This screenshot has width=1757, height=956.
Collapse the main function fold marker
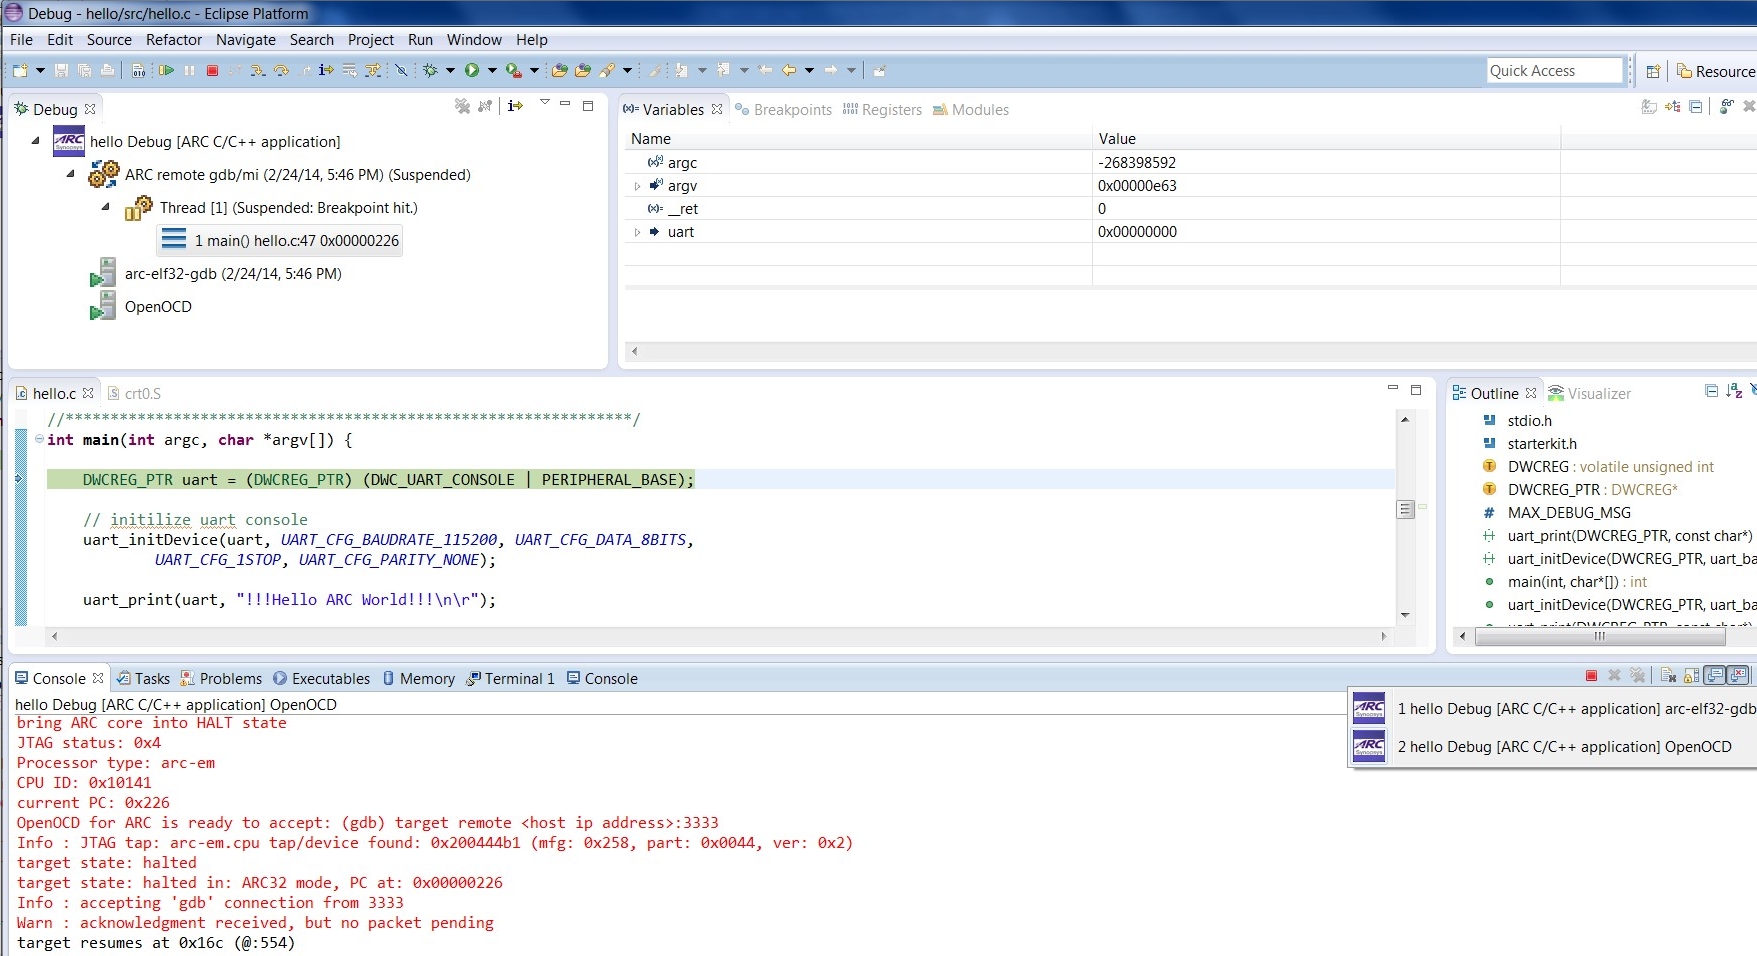pos(39,439)
